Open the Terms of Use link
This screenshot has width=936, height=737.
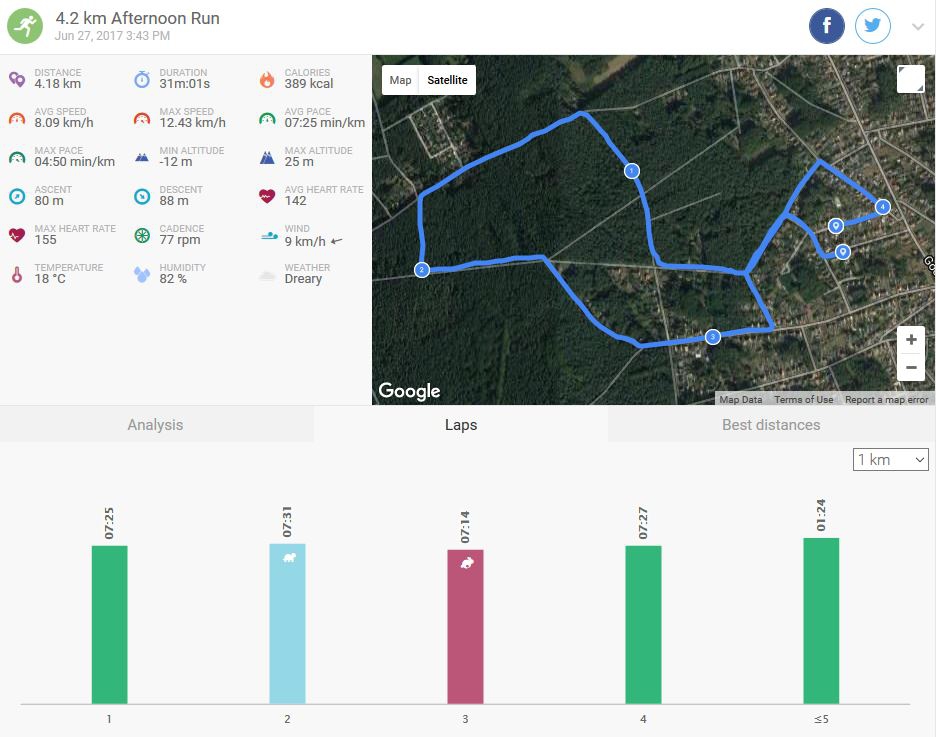pos(803,400)
